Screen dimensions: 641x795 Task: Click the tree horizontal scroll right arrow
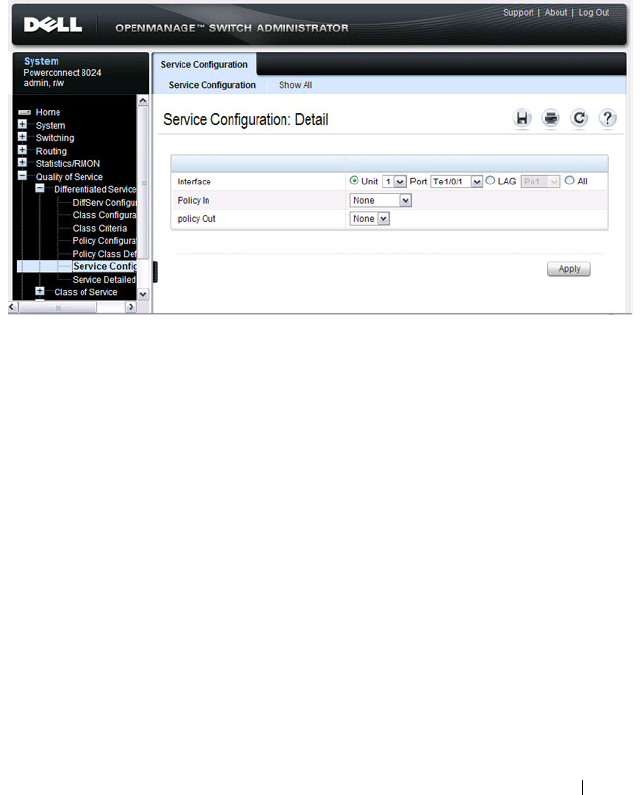pyautogui.click(x=131, y=307)
